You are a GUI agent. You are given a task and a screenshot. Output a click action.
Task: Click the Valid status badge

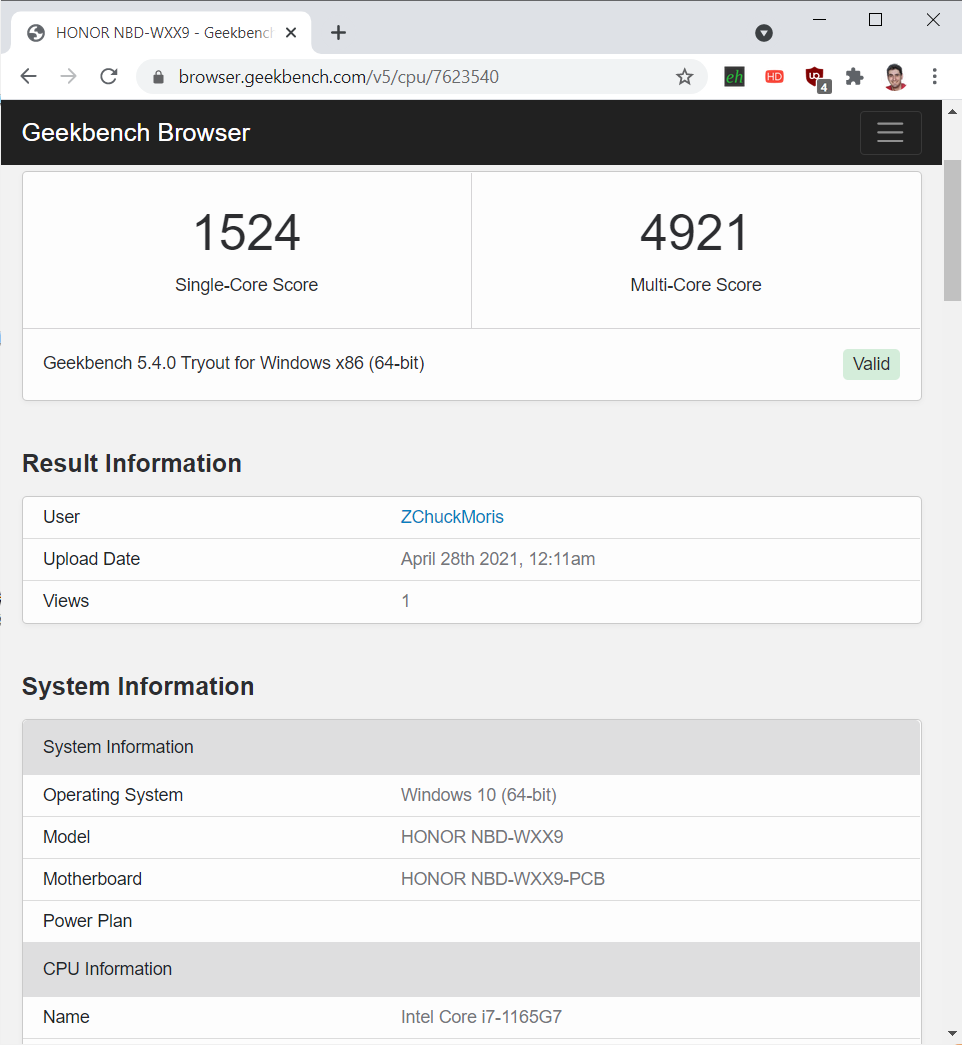871,364
